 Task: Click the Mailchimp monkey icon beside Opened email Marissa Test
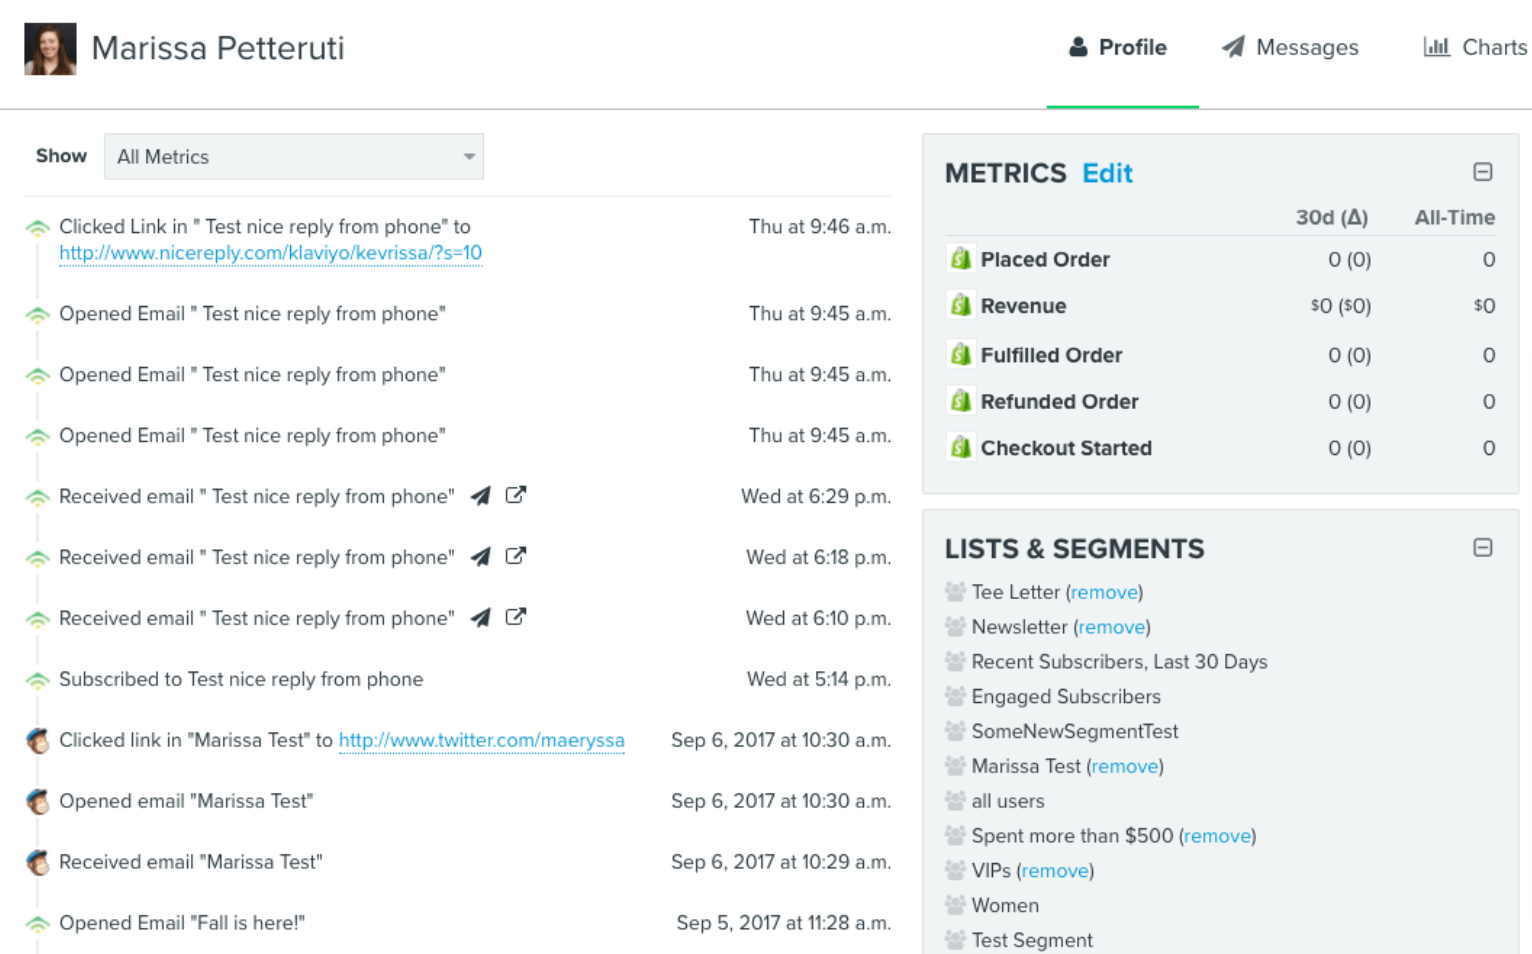tap(37, 801)
